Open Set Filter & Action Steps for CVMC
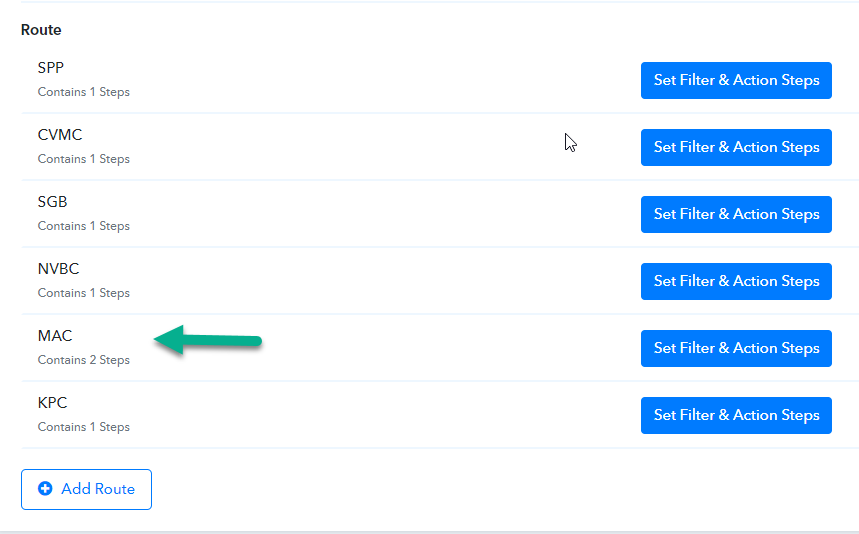Image resolution: width=859 pixels, height=534 pixels. [x=736, y=147]
